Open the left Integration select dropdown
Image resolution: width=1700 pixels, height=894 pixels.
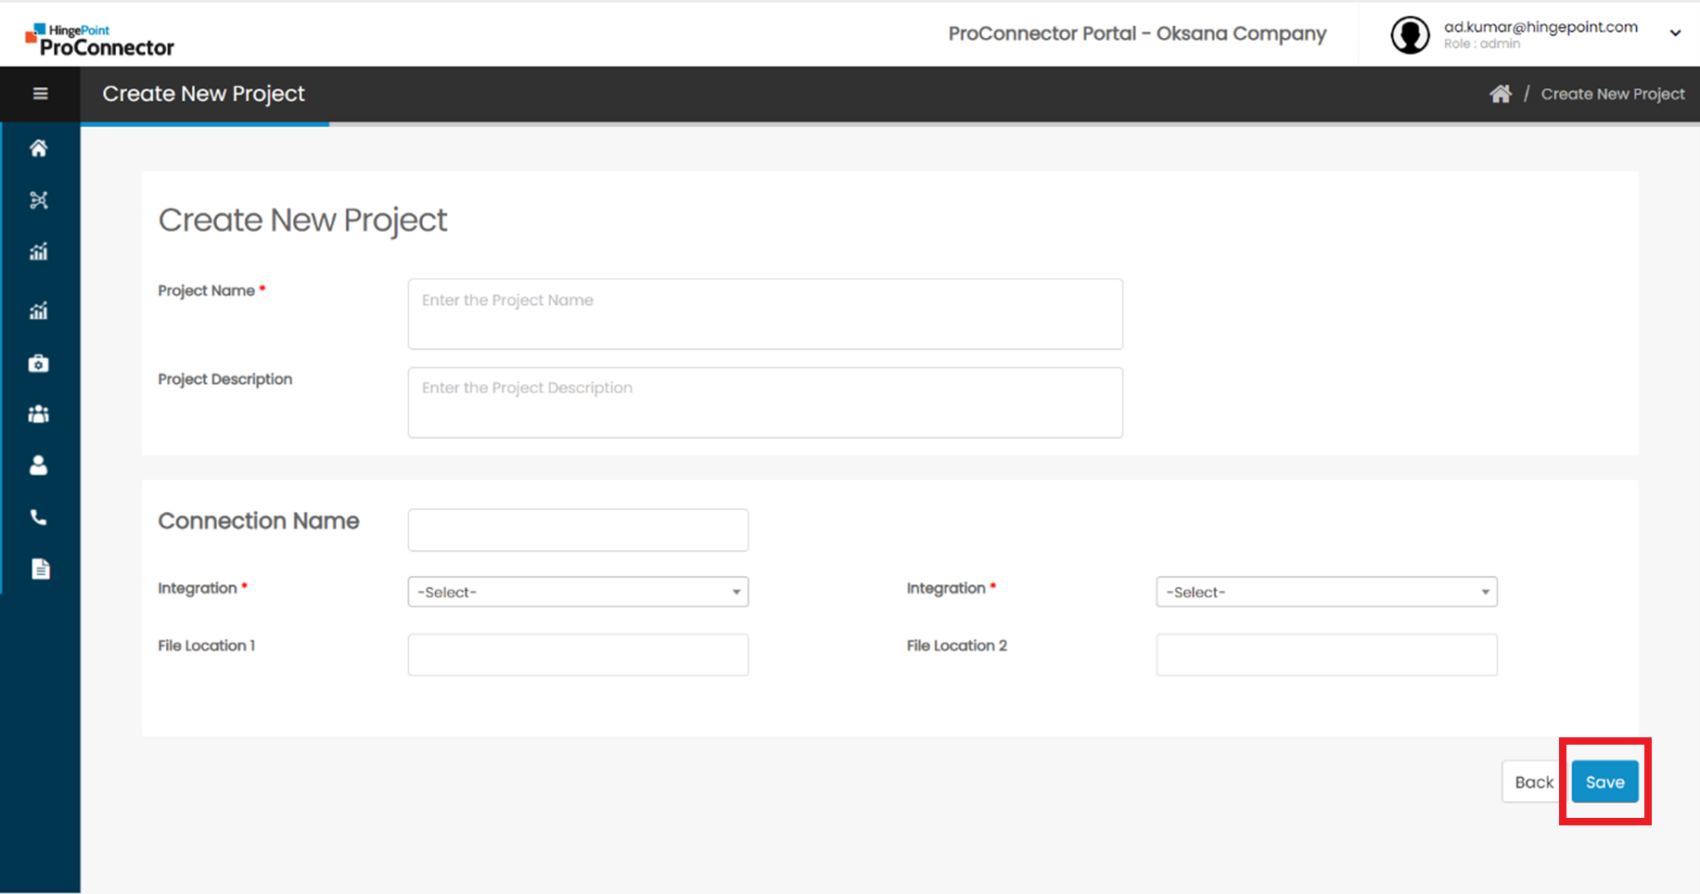[x=577, y=592]
